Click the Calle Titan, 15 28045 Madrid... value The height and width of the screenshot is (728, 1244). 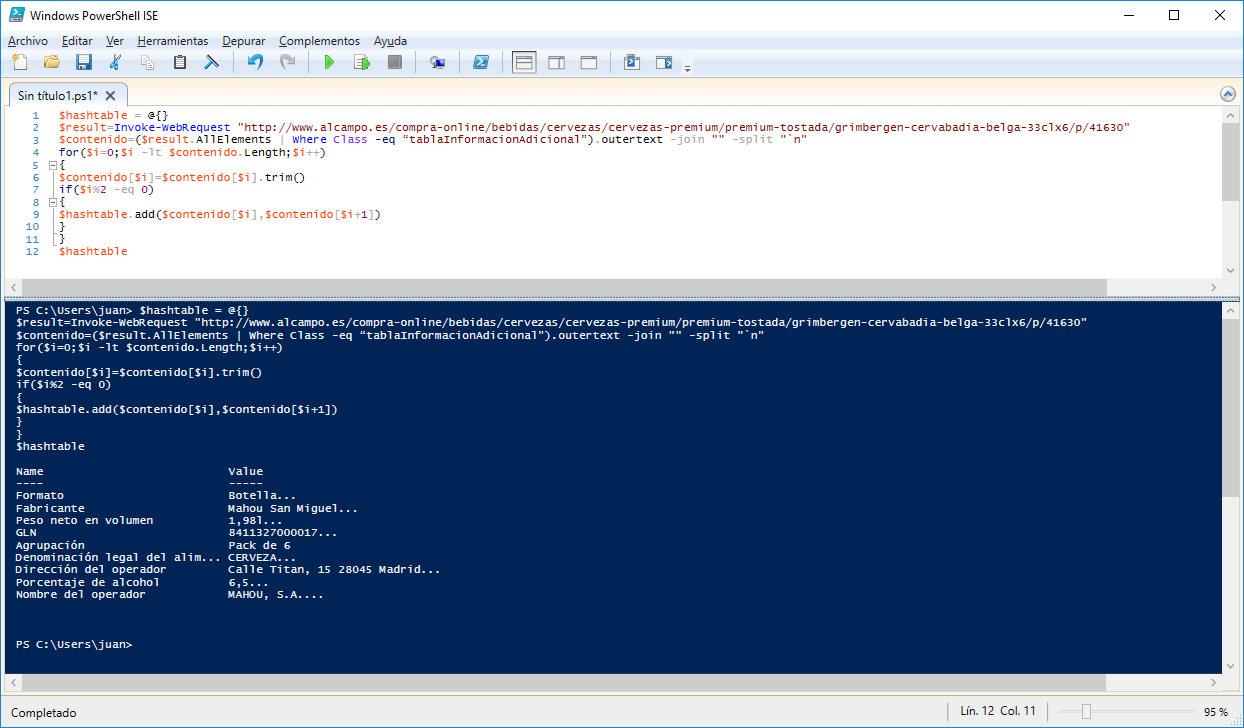click(334, 570)
